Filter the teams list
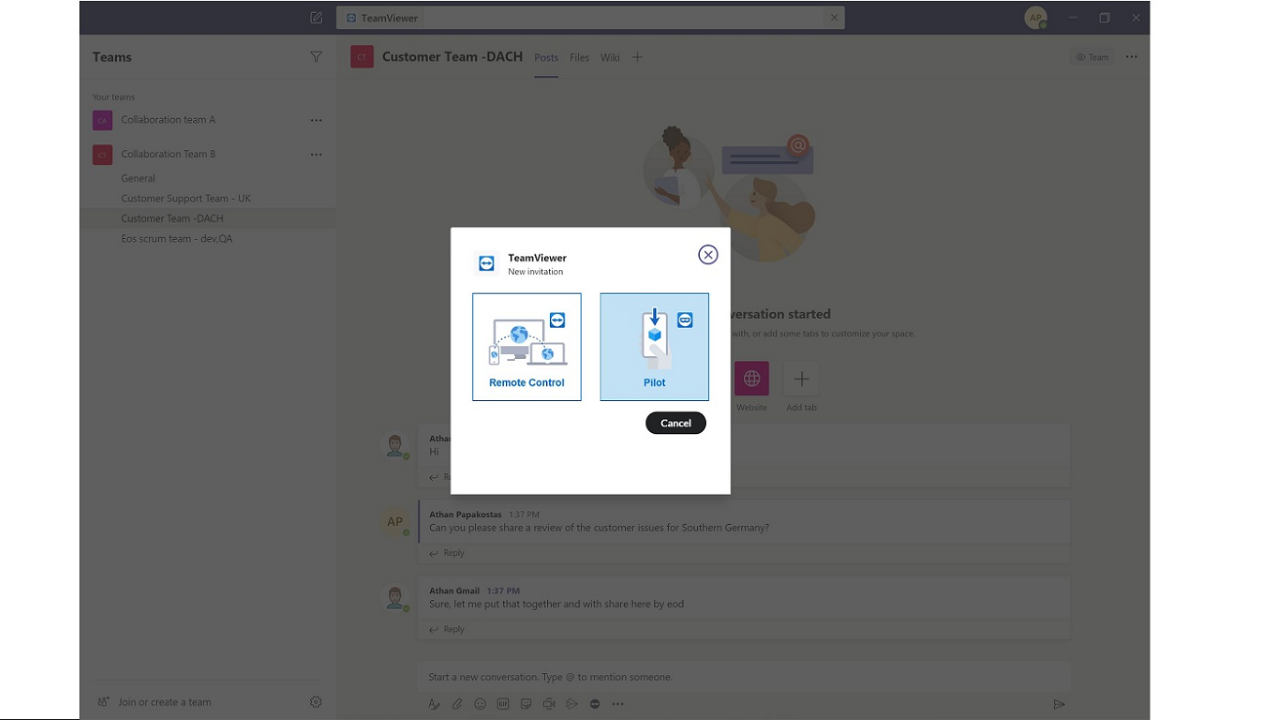 click(316, 57)
